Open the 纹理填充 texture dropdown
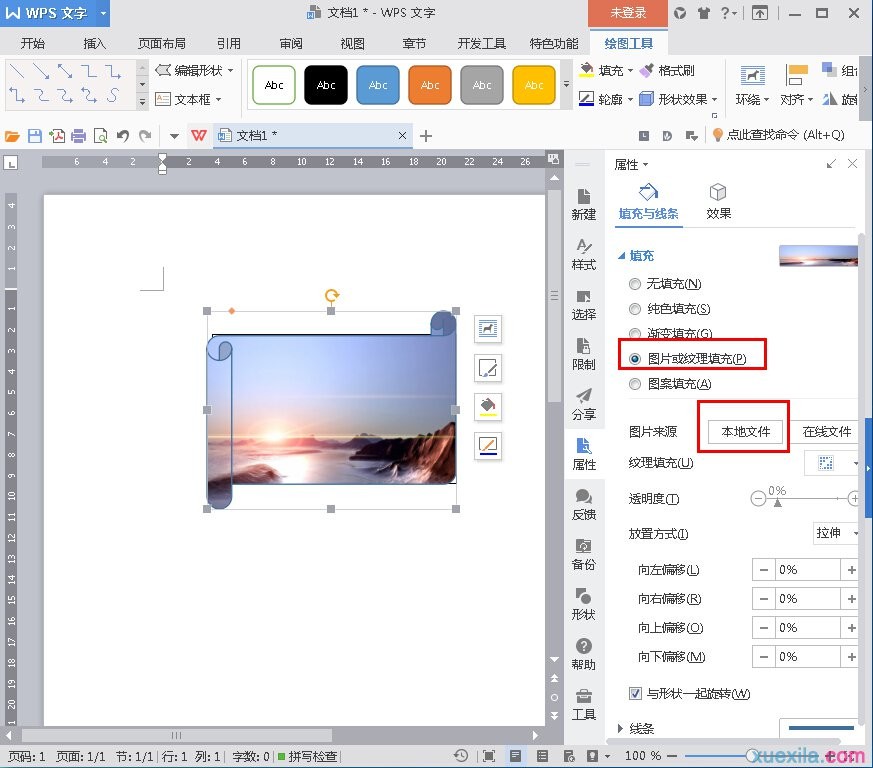Viewport: 873px width, 768px height. point(833,463)
